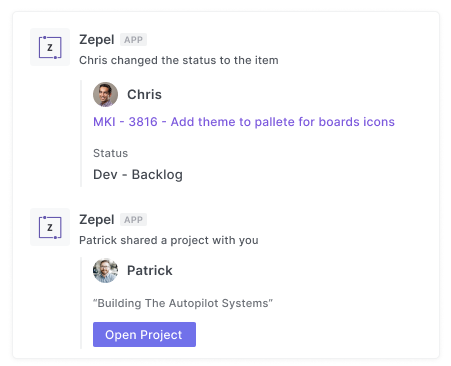Click "Building The Autopilot Systems" project title
Viewport: 451px width, 366px height.
point(183,303)
